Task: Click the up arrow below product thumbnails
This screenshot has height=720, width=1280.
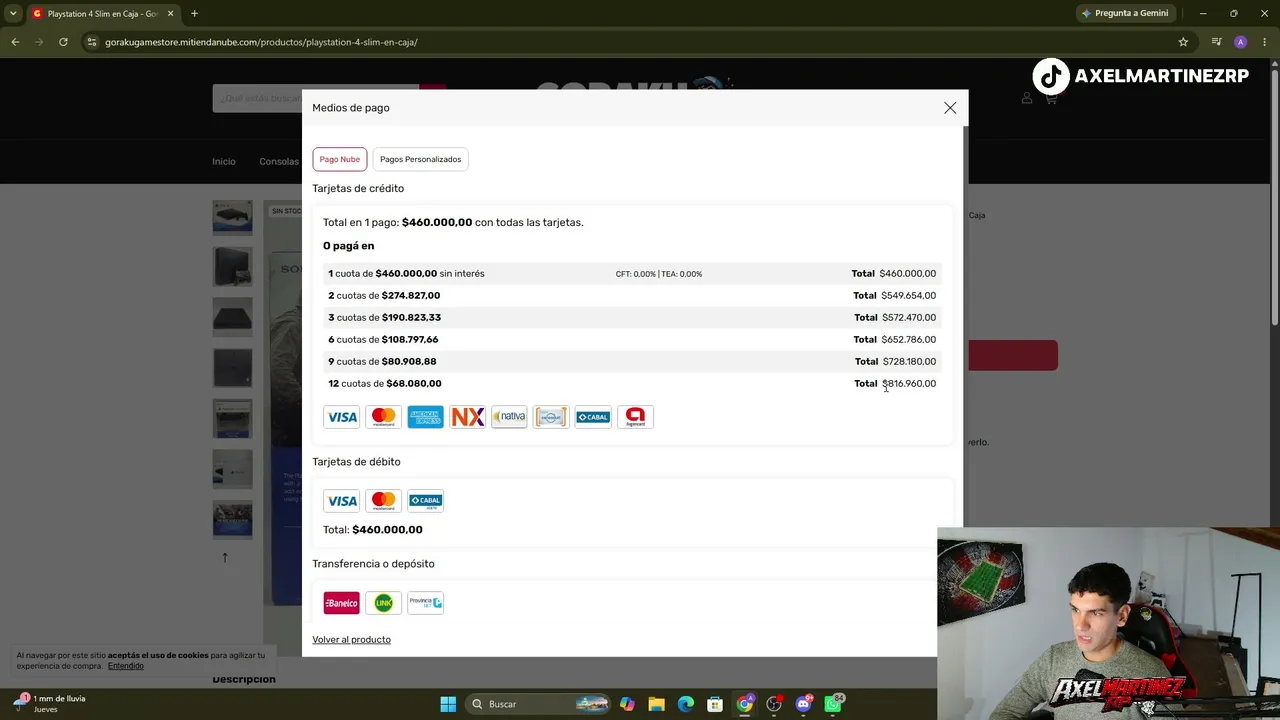Action: coord(225,557)
